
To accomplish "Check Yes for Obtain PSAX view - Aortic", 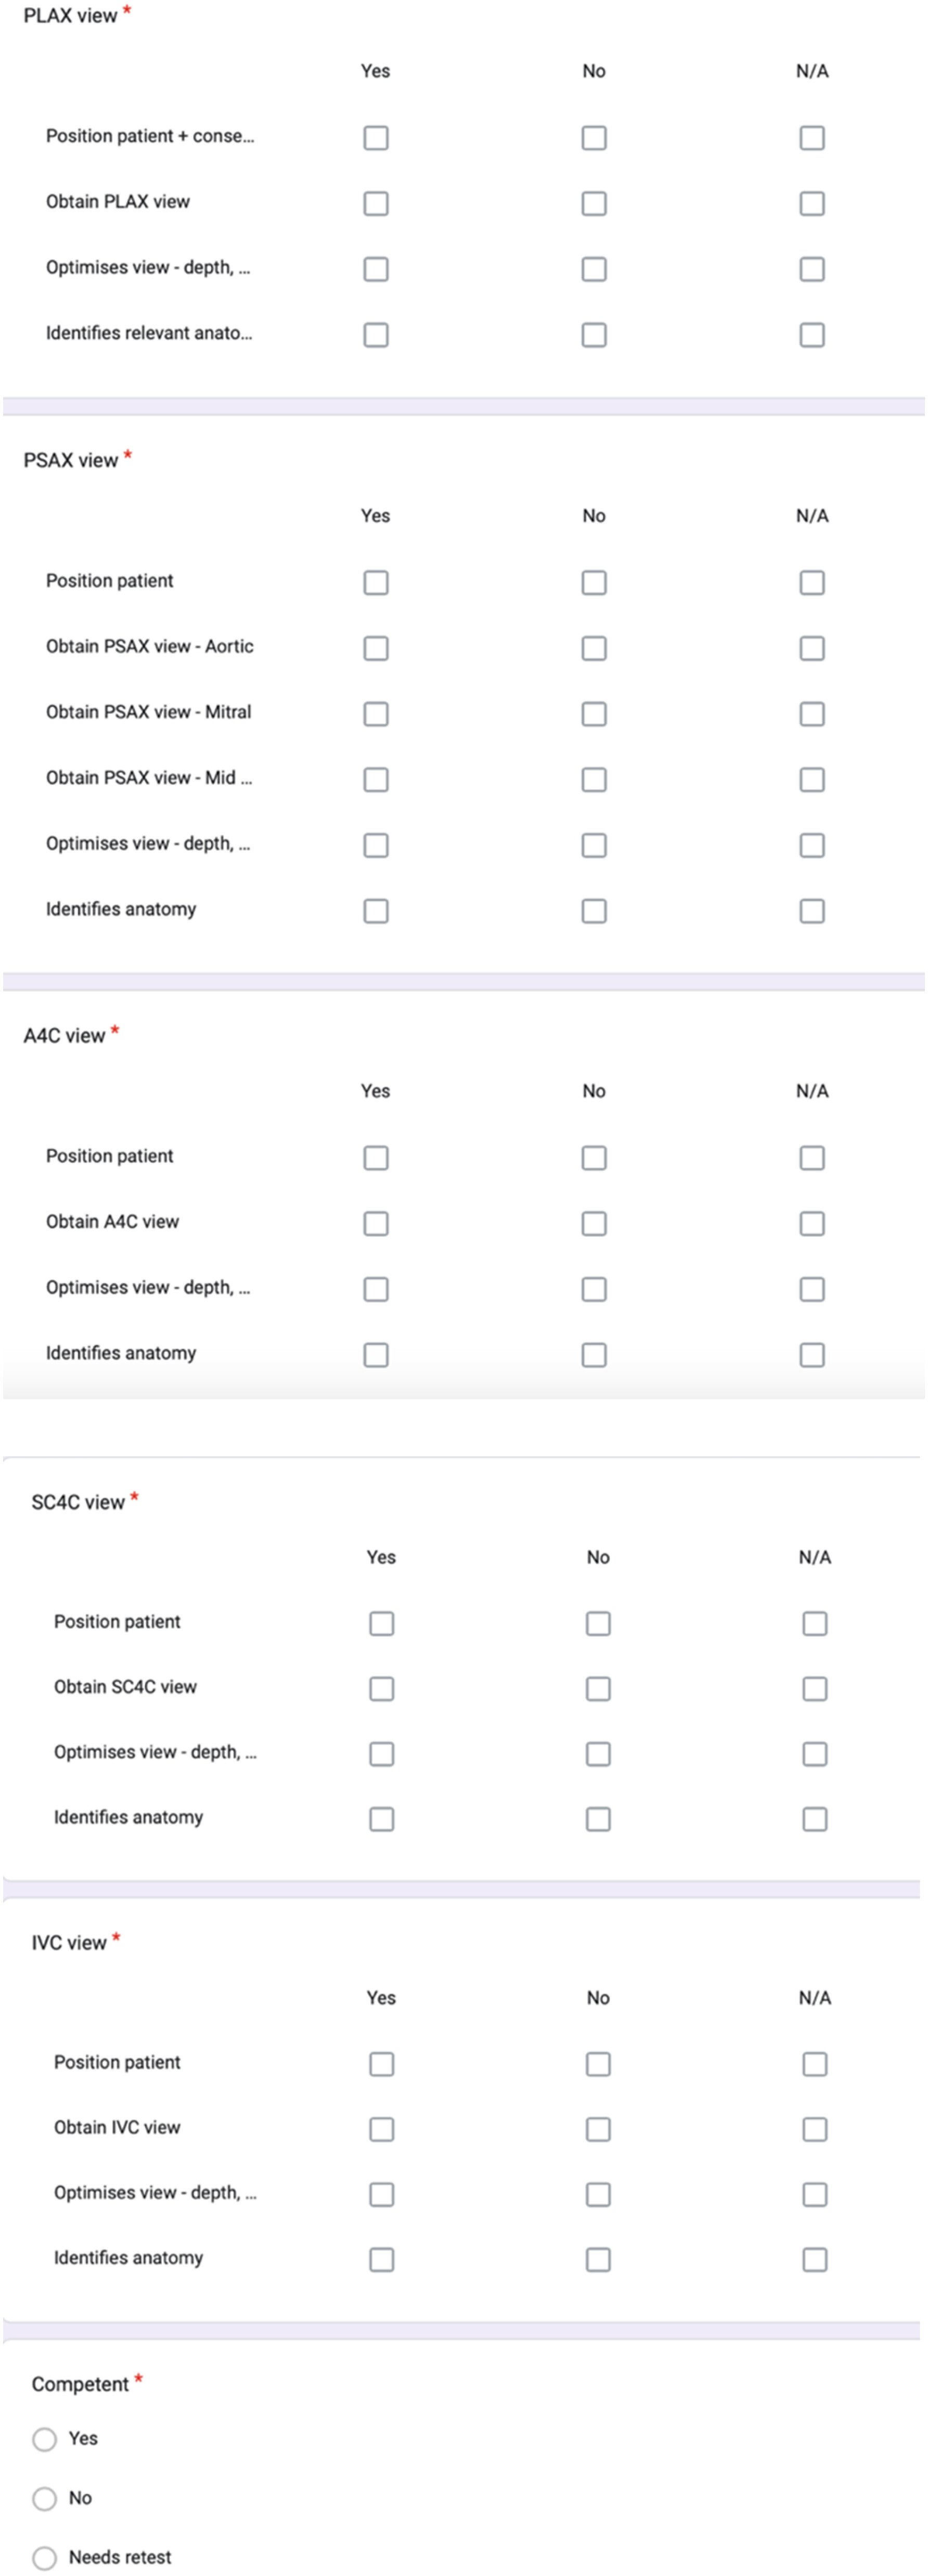I will 376,648.
